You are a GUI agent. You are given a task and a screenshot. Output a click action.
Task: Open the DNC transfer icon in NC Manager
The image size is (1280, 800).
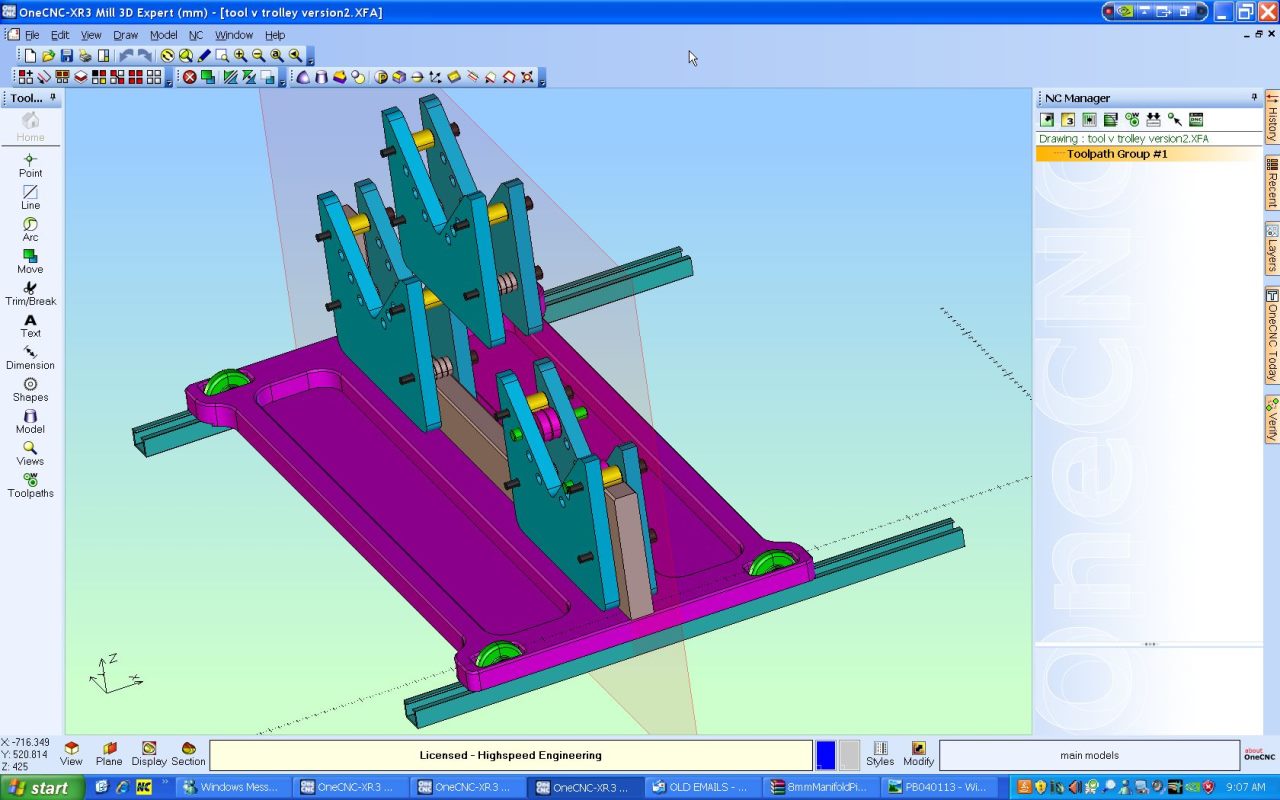pyautogui.click(x=1197, y=120)
